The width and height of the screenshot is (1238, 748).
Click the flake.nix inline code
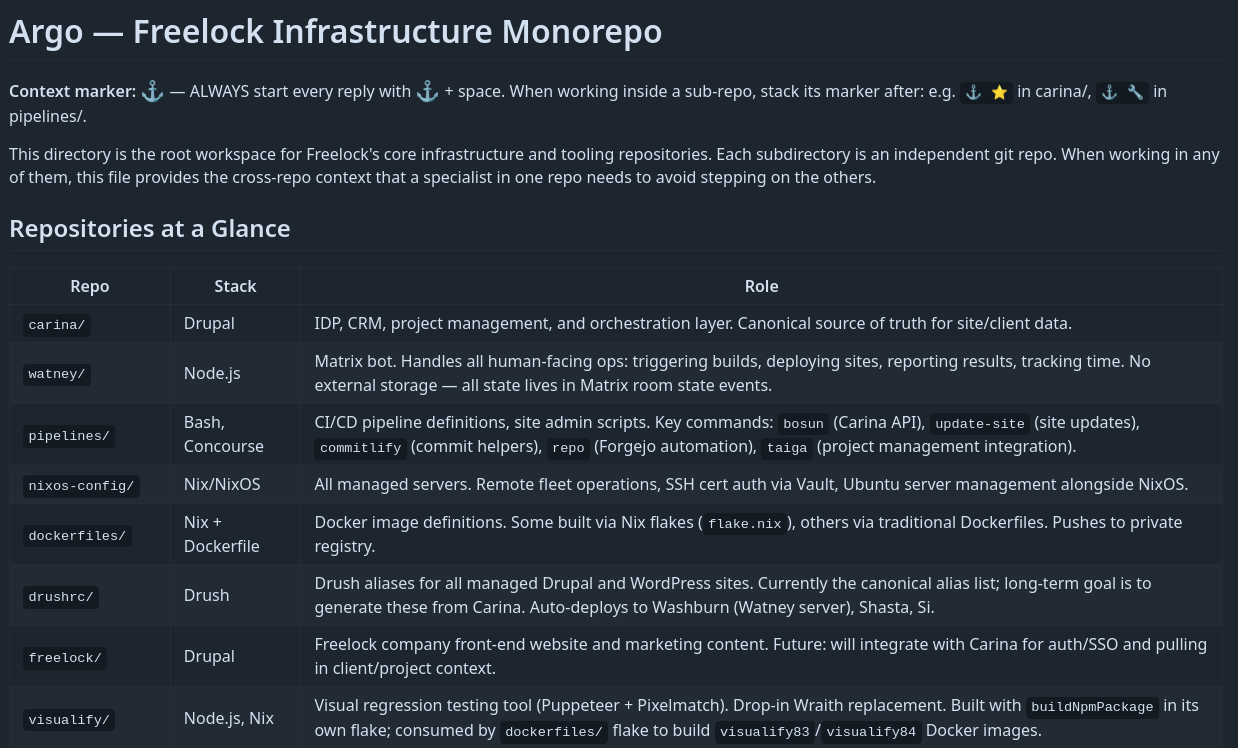[x=745, y=523]
